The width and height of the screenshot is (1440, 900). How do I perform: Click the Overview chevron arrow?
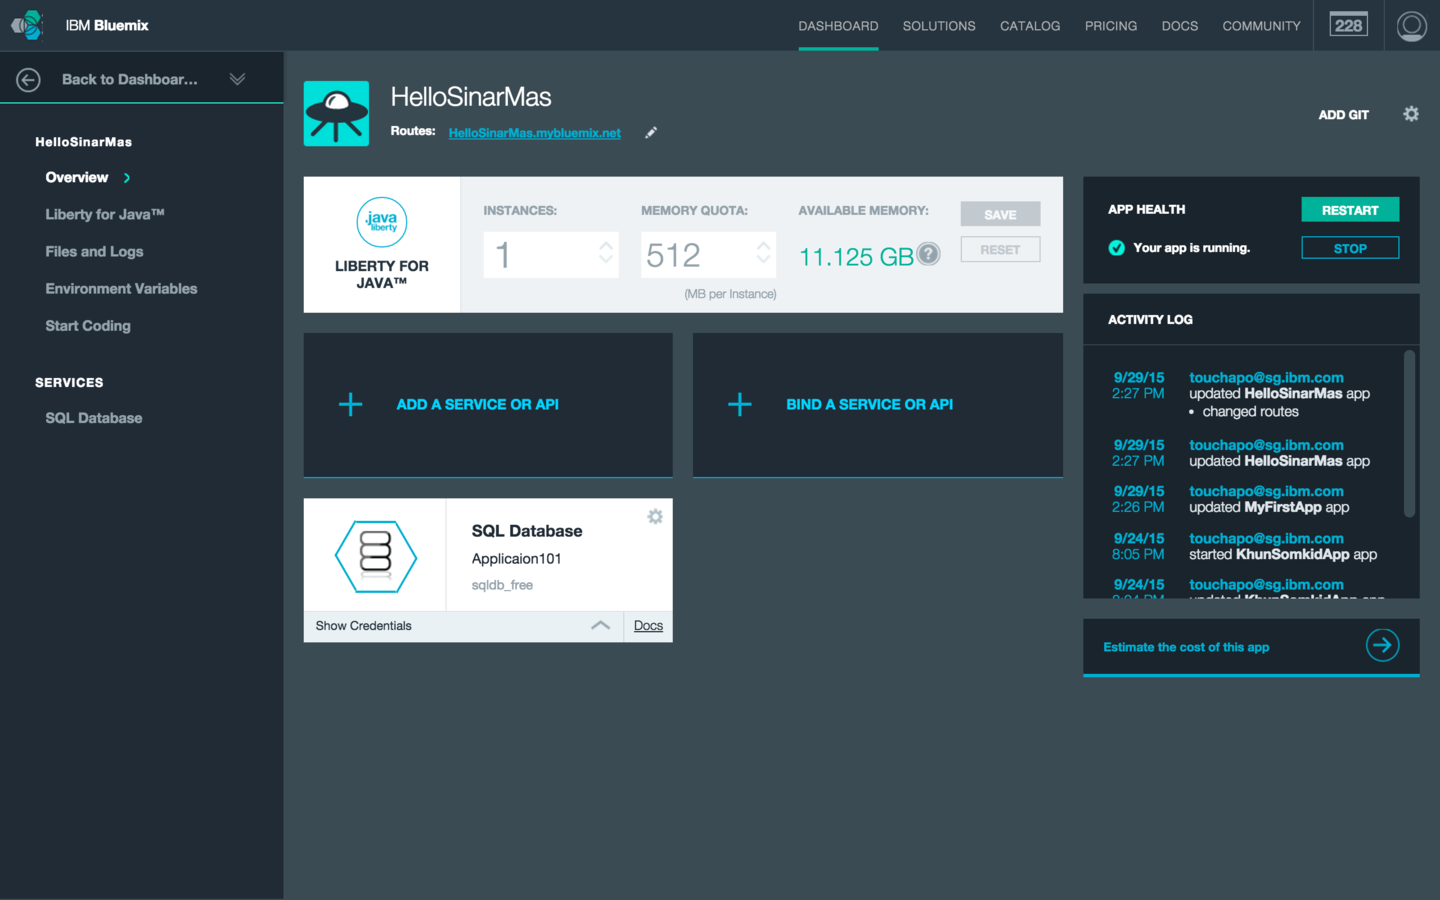click(127, 178)
